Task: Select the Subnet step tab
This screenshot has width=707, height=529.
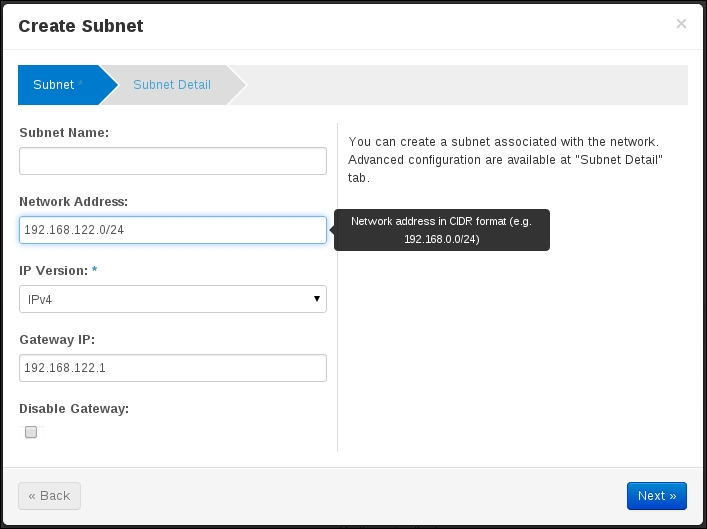Action: click(59, 85)
